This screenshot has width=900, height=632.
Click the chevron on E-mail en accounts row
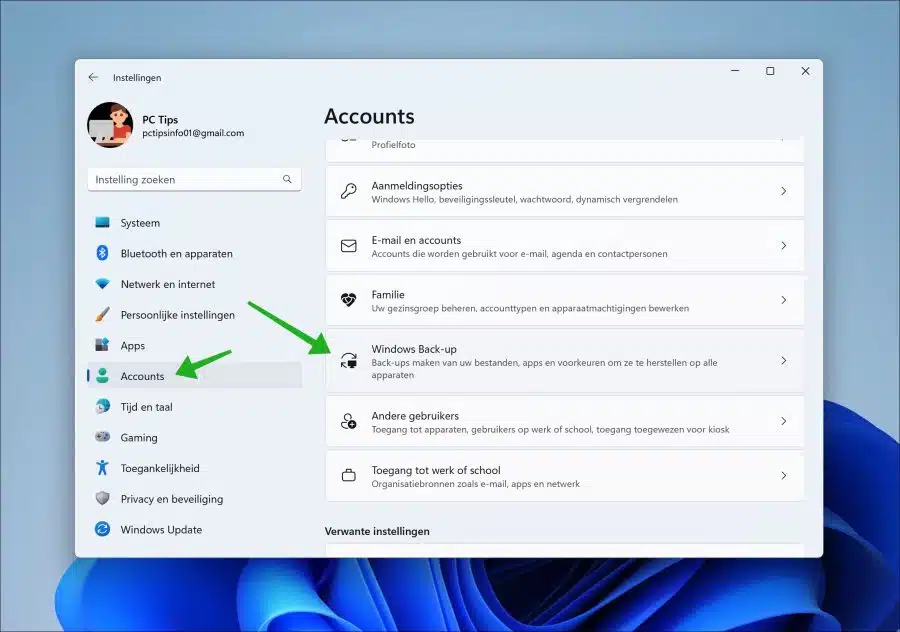point(783,246)
